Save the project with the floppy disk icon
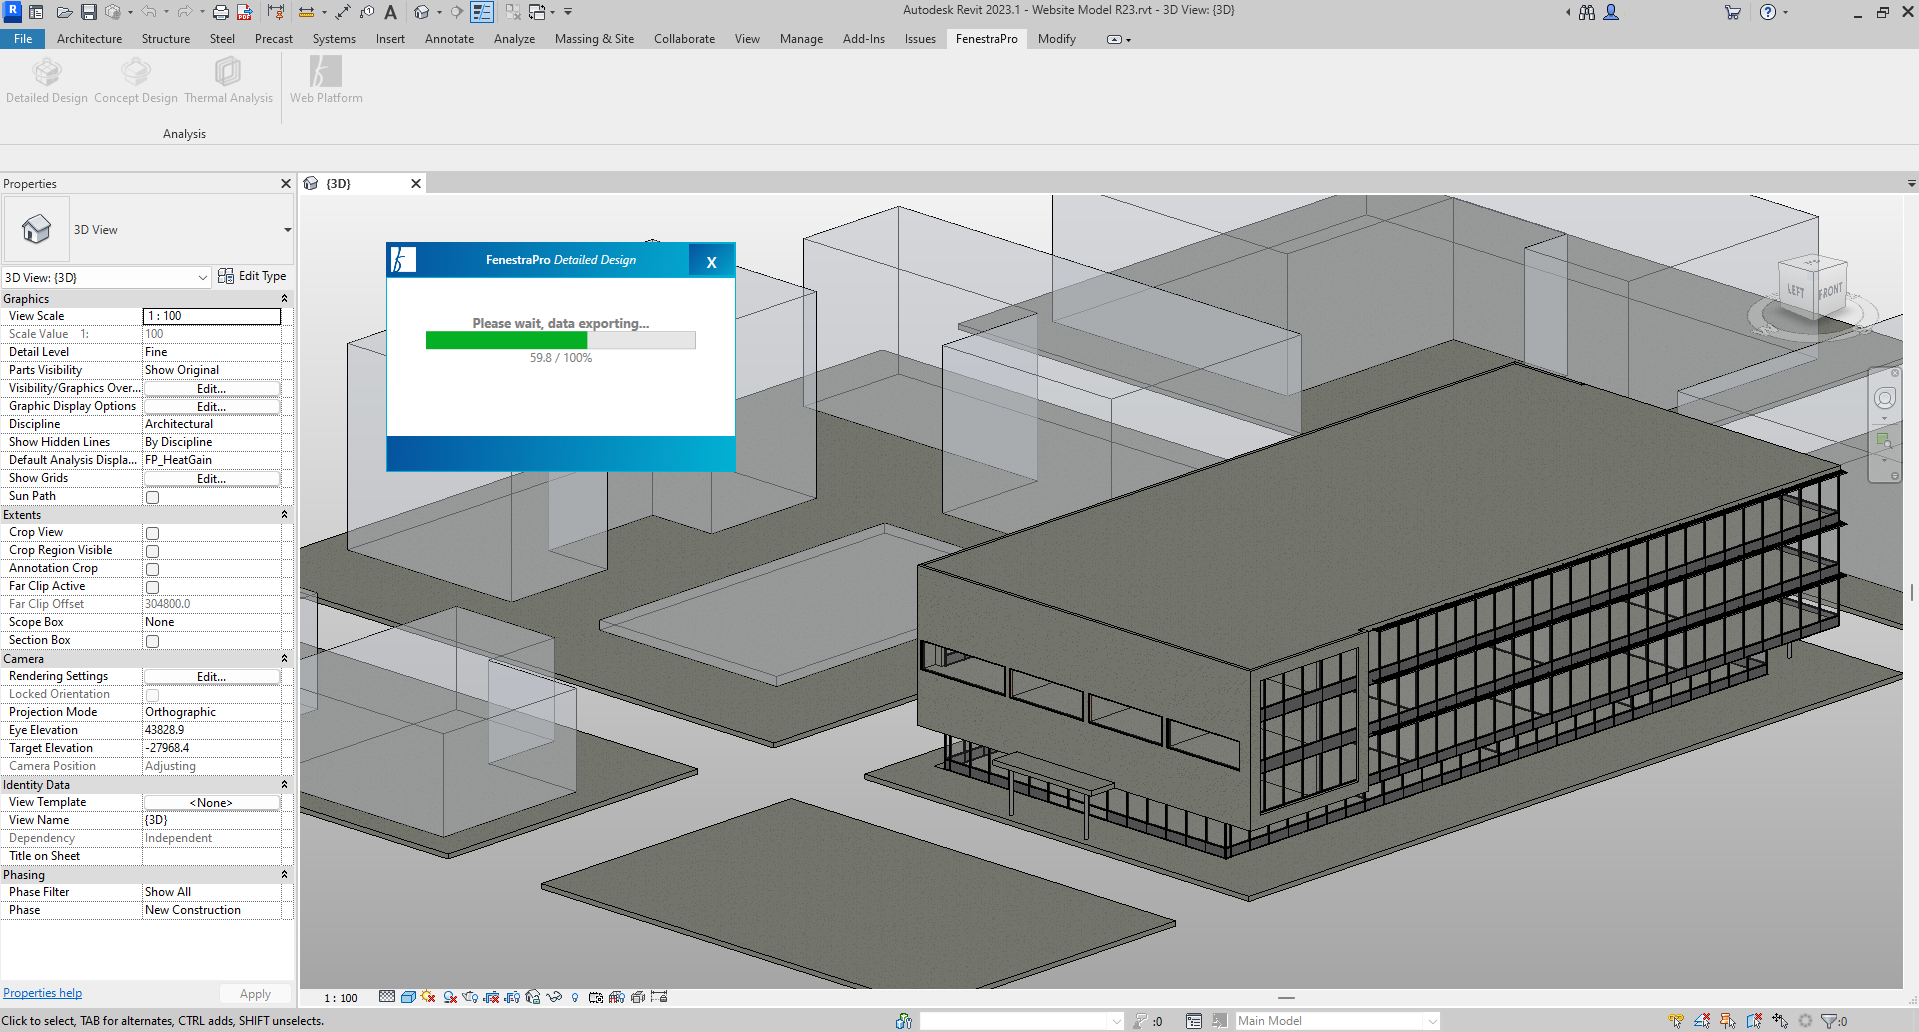 coord(88,12)
